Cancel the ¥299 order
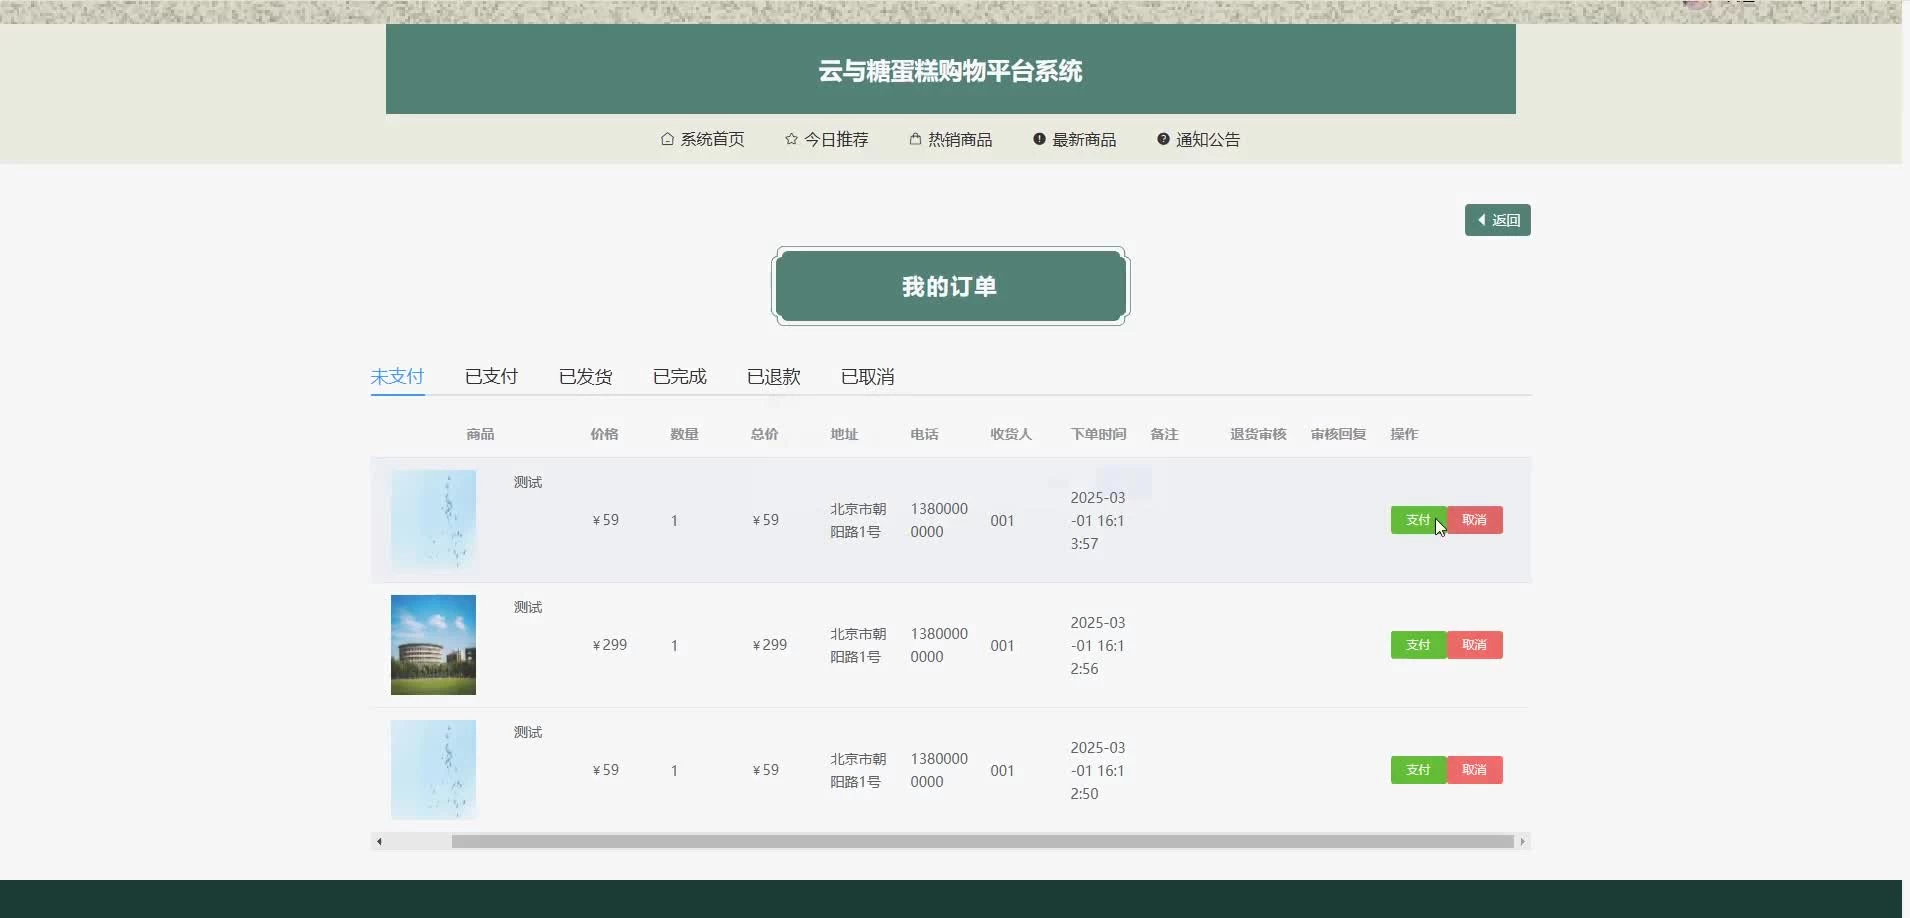The image size is (1910, 918). click(x=1474, y=645)
